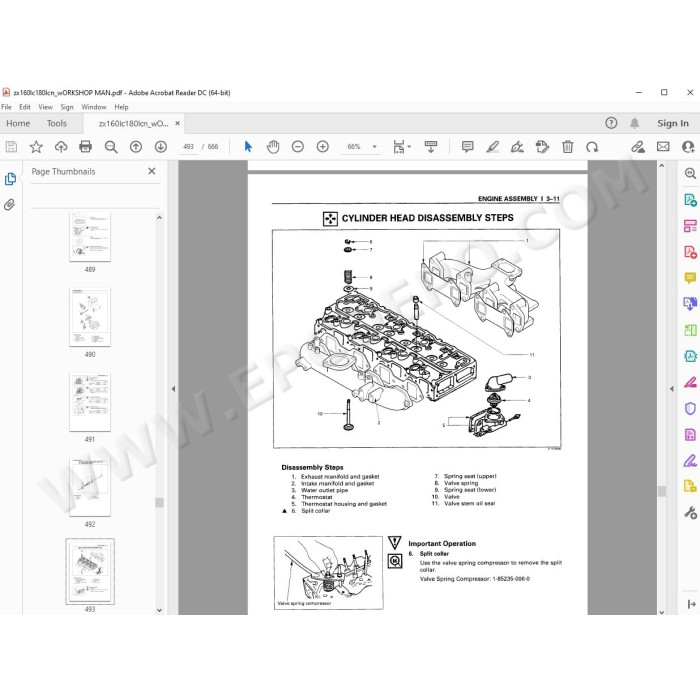Open the Protect shield tool
This screenshot has height=700, width=700.
[x=690, y=408]
